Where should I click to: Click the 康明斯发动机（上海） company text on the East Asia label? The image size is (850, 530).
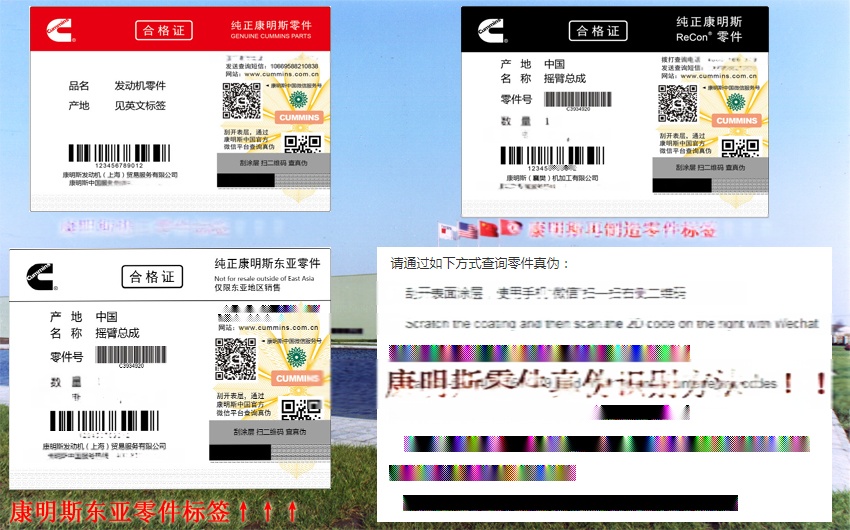[105, 446]
